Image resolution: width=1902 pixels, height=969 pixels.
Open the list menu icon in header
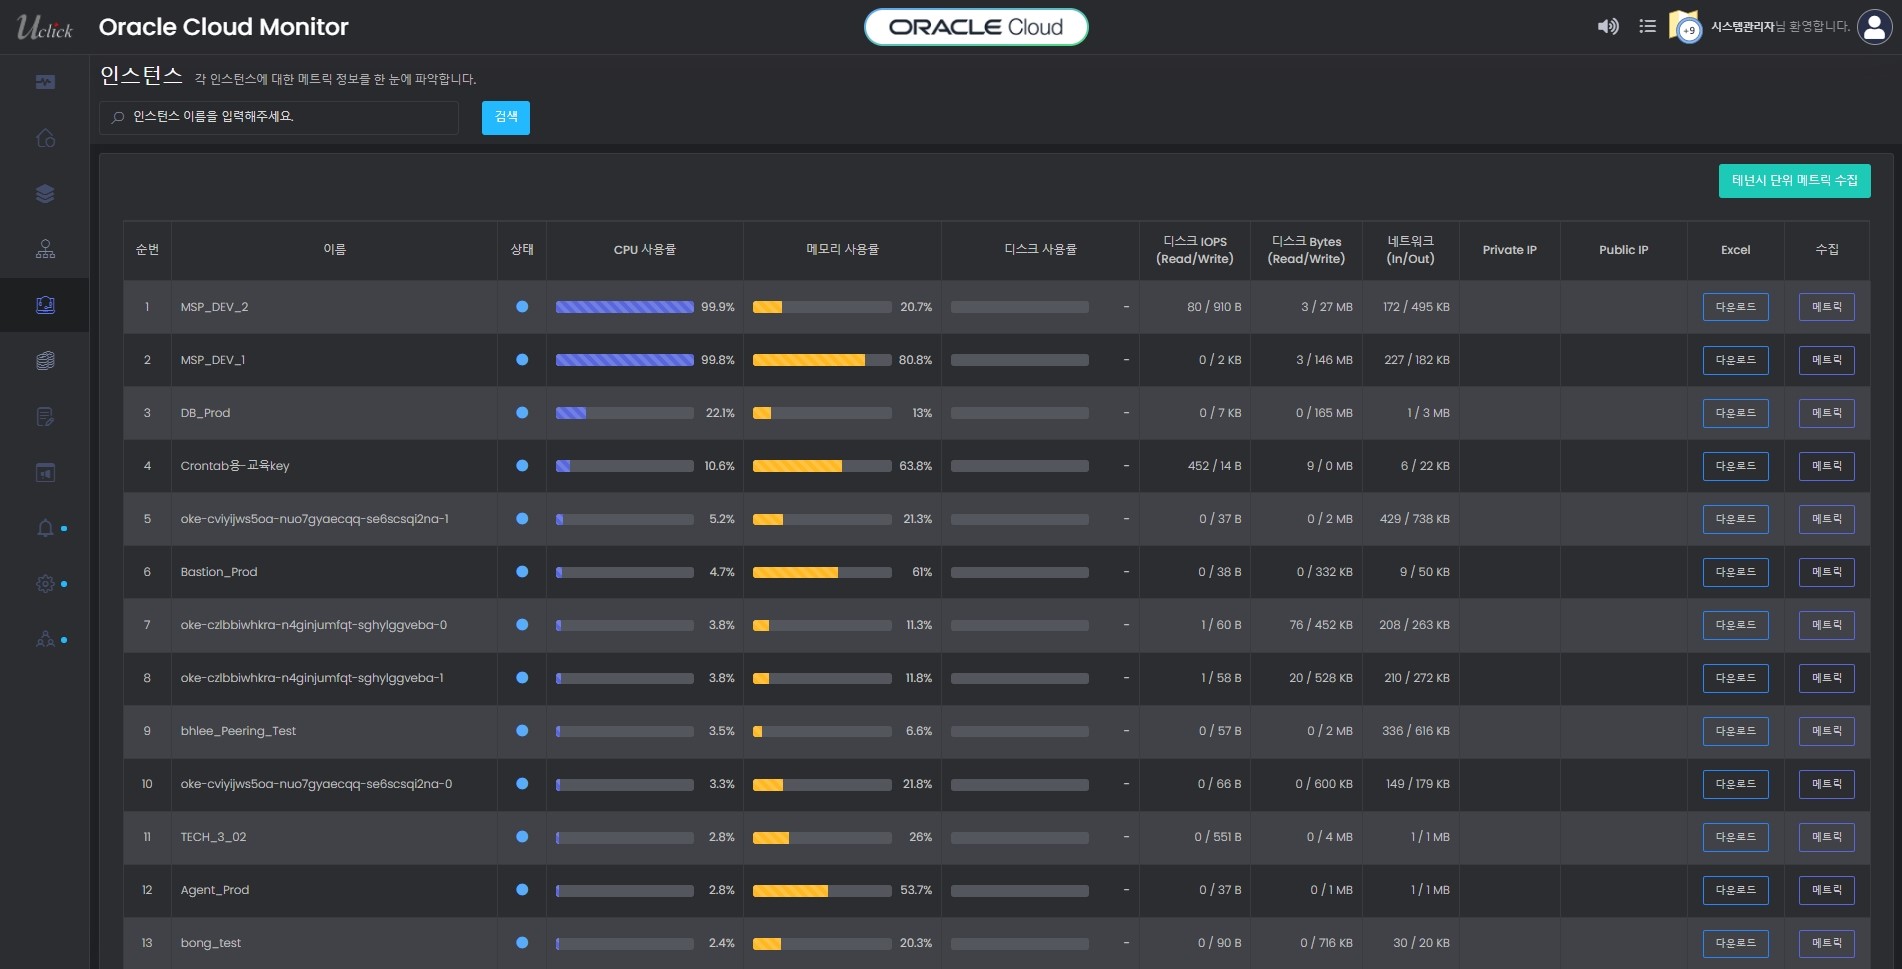[1647, 27]
